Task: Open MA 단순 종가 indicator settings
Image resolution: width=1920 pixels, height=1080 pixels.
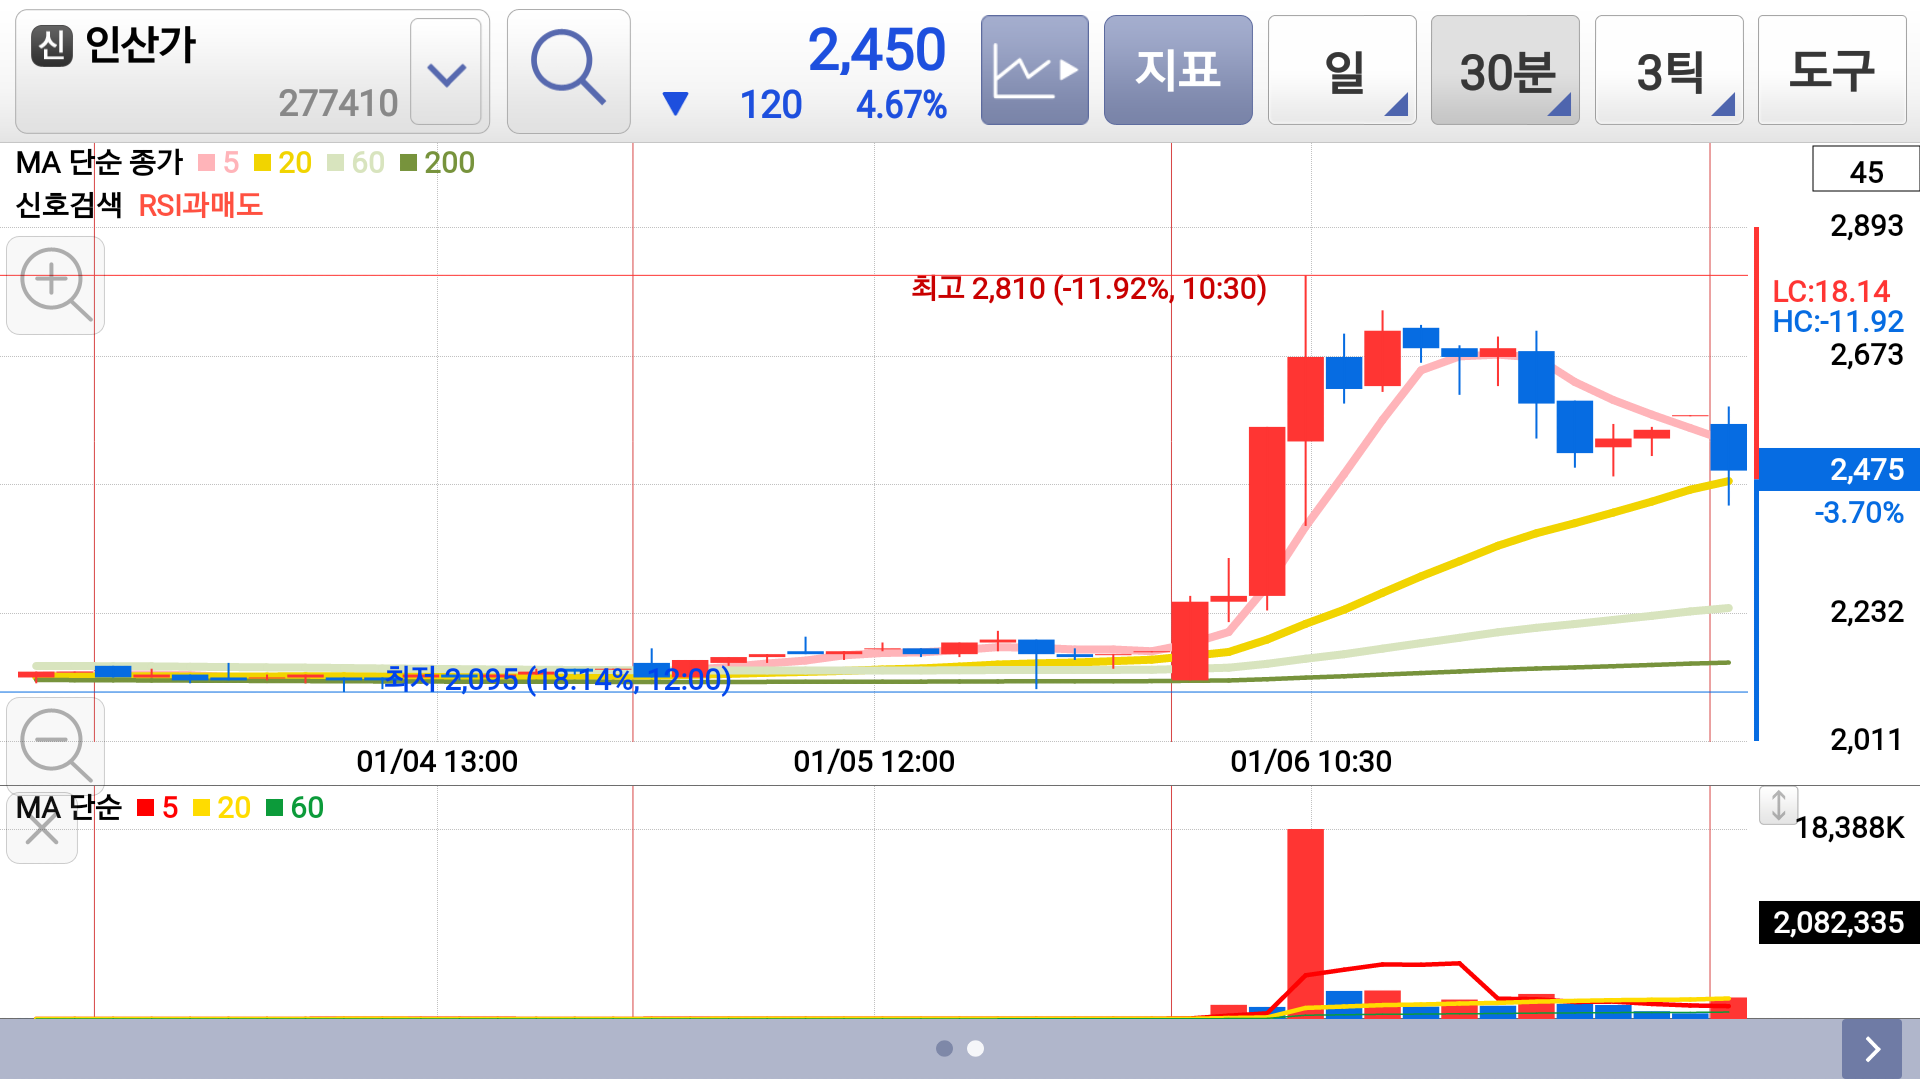Action: (99, 163)
